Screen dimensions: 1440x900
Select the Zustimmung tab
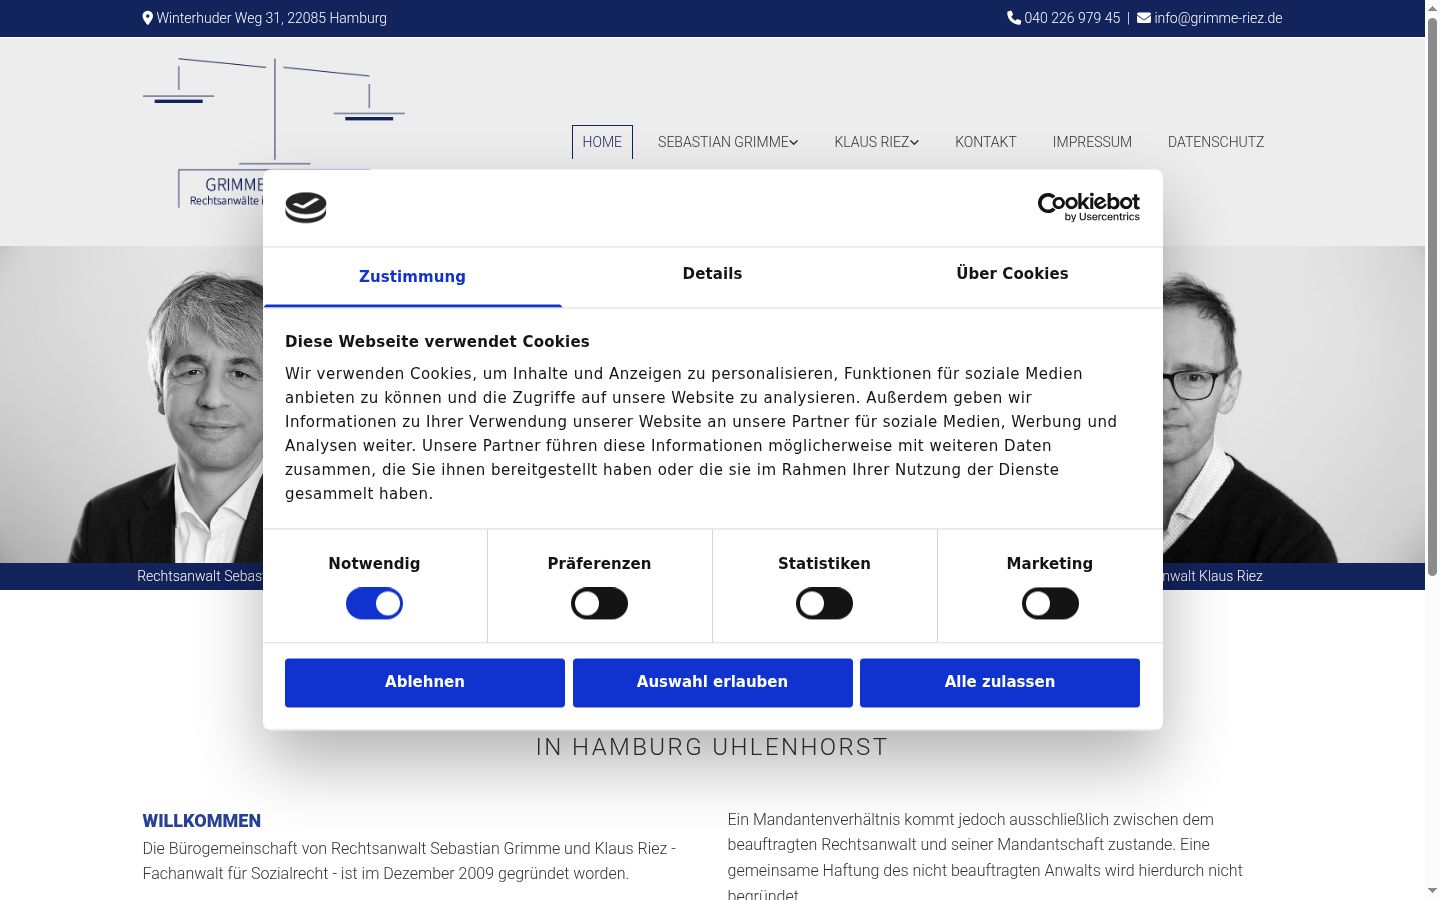click(412, 277)
